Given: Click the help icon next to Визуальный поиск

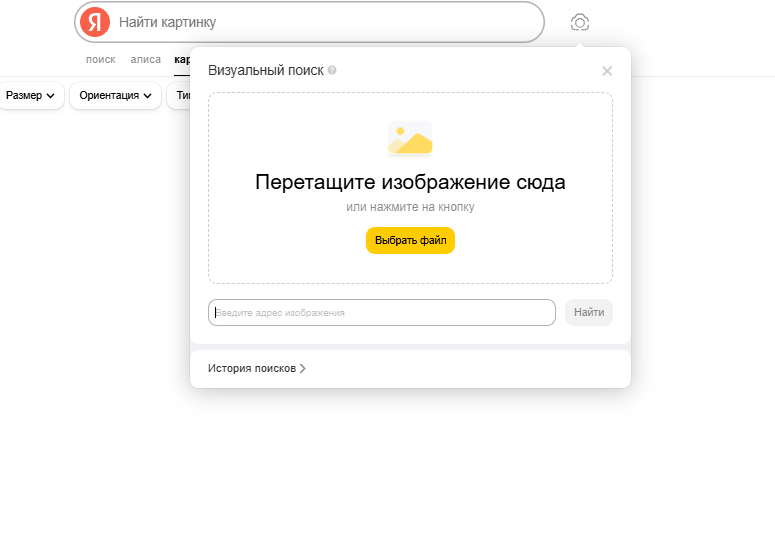Looking at the screenshot, I should click(x=332, y=70).
